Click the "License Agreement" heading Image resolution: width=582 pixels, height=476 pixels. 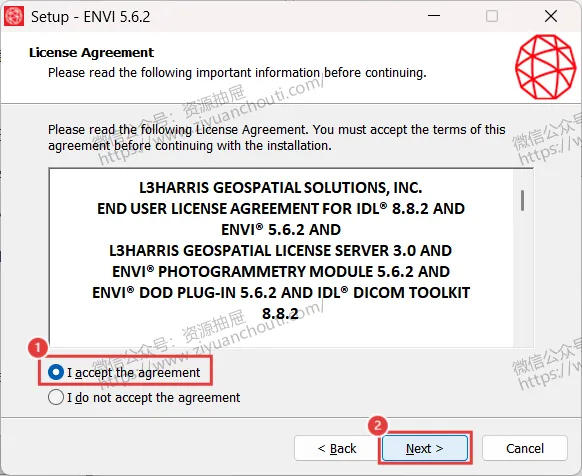coord(91,53)
